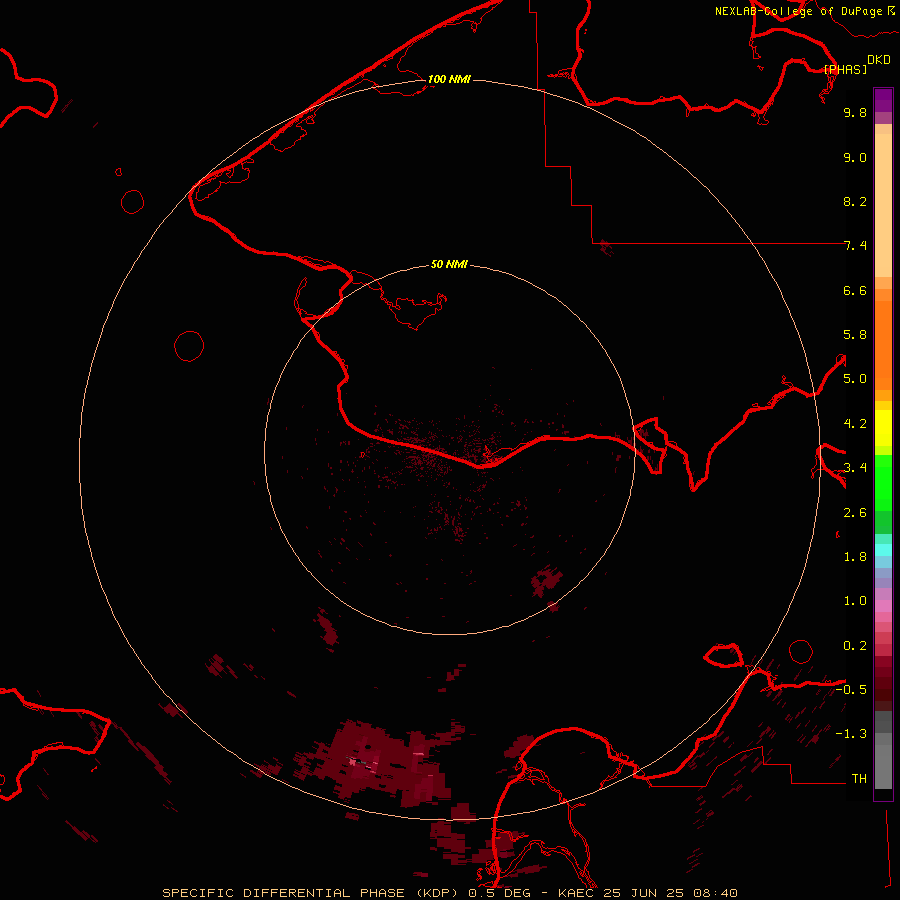Click the 8.2 color scale value

tap(855, 202)
